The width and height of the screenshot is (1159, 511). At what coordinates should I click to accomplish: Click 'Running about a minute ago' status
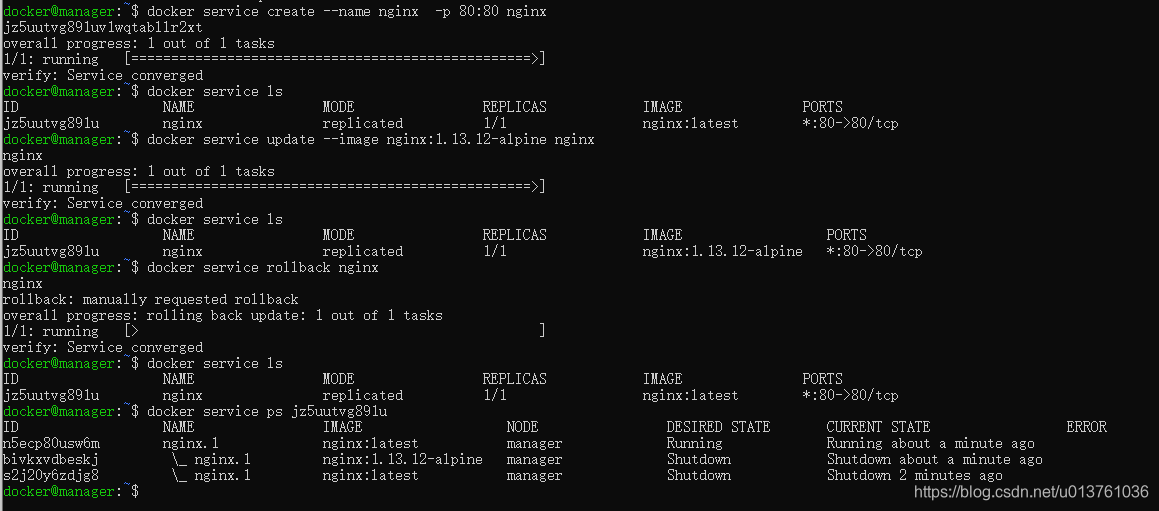pyautogui.click(x=931, y=443)
